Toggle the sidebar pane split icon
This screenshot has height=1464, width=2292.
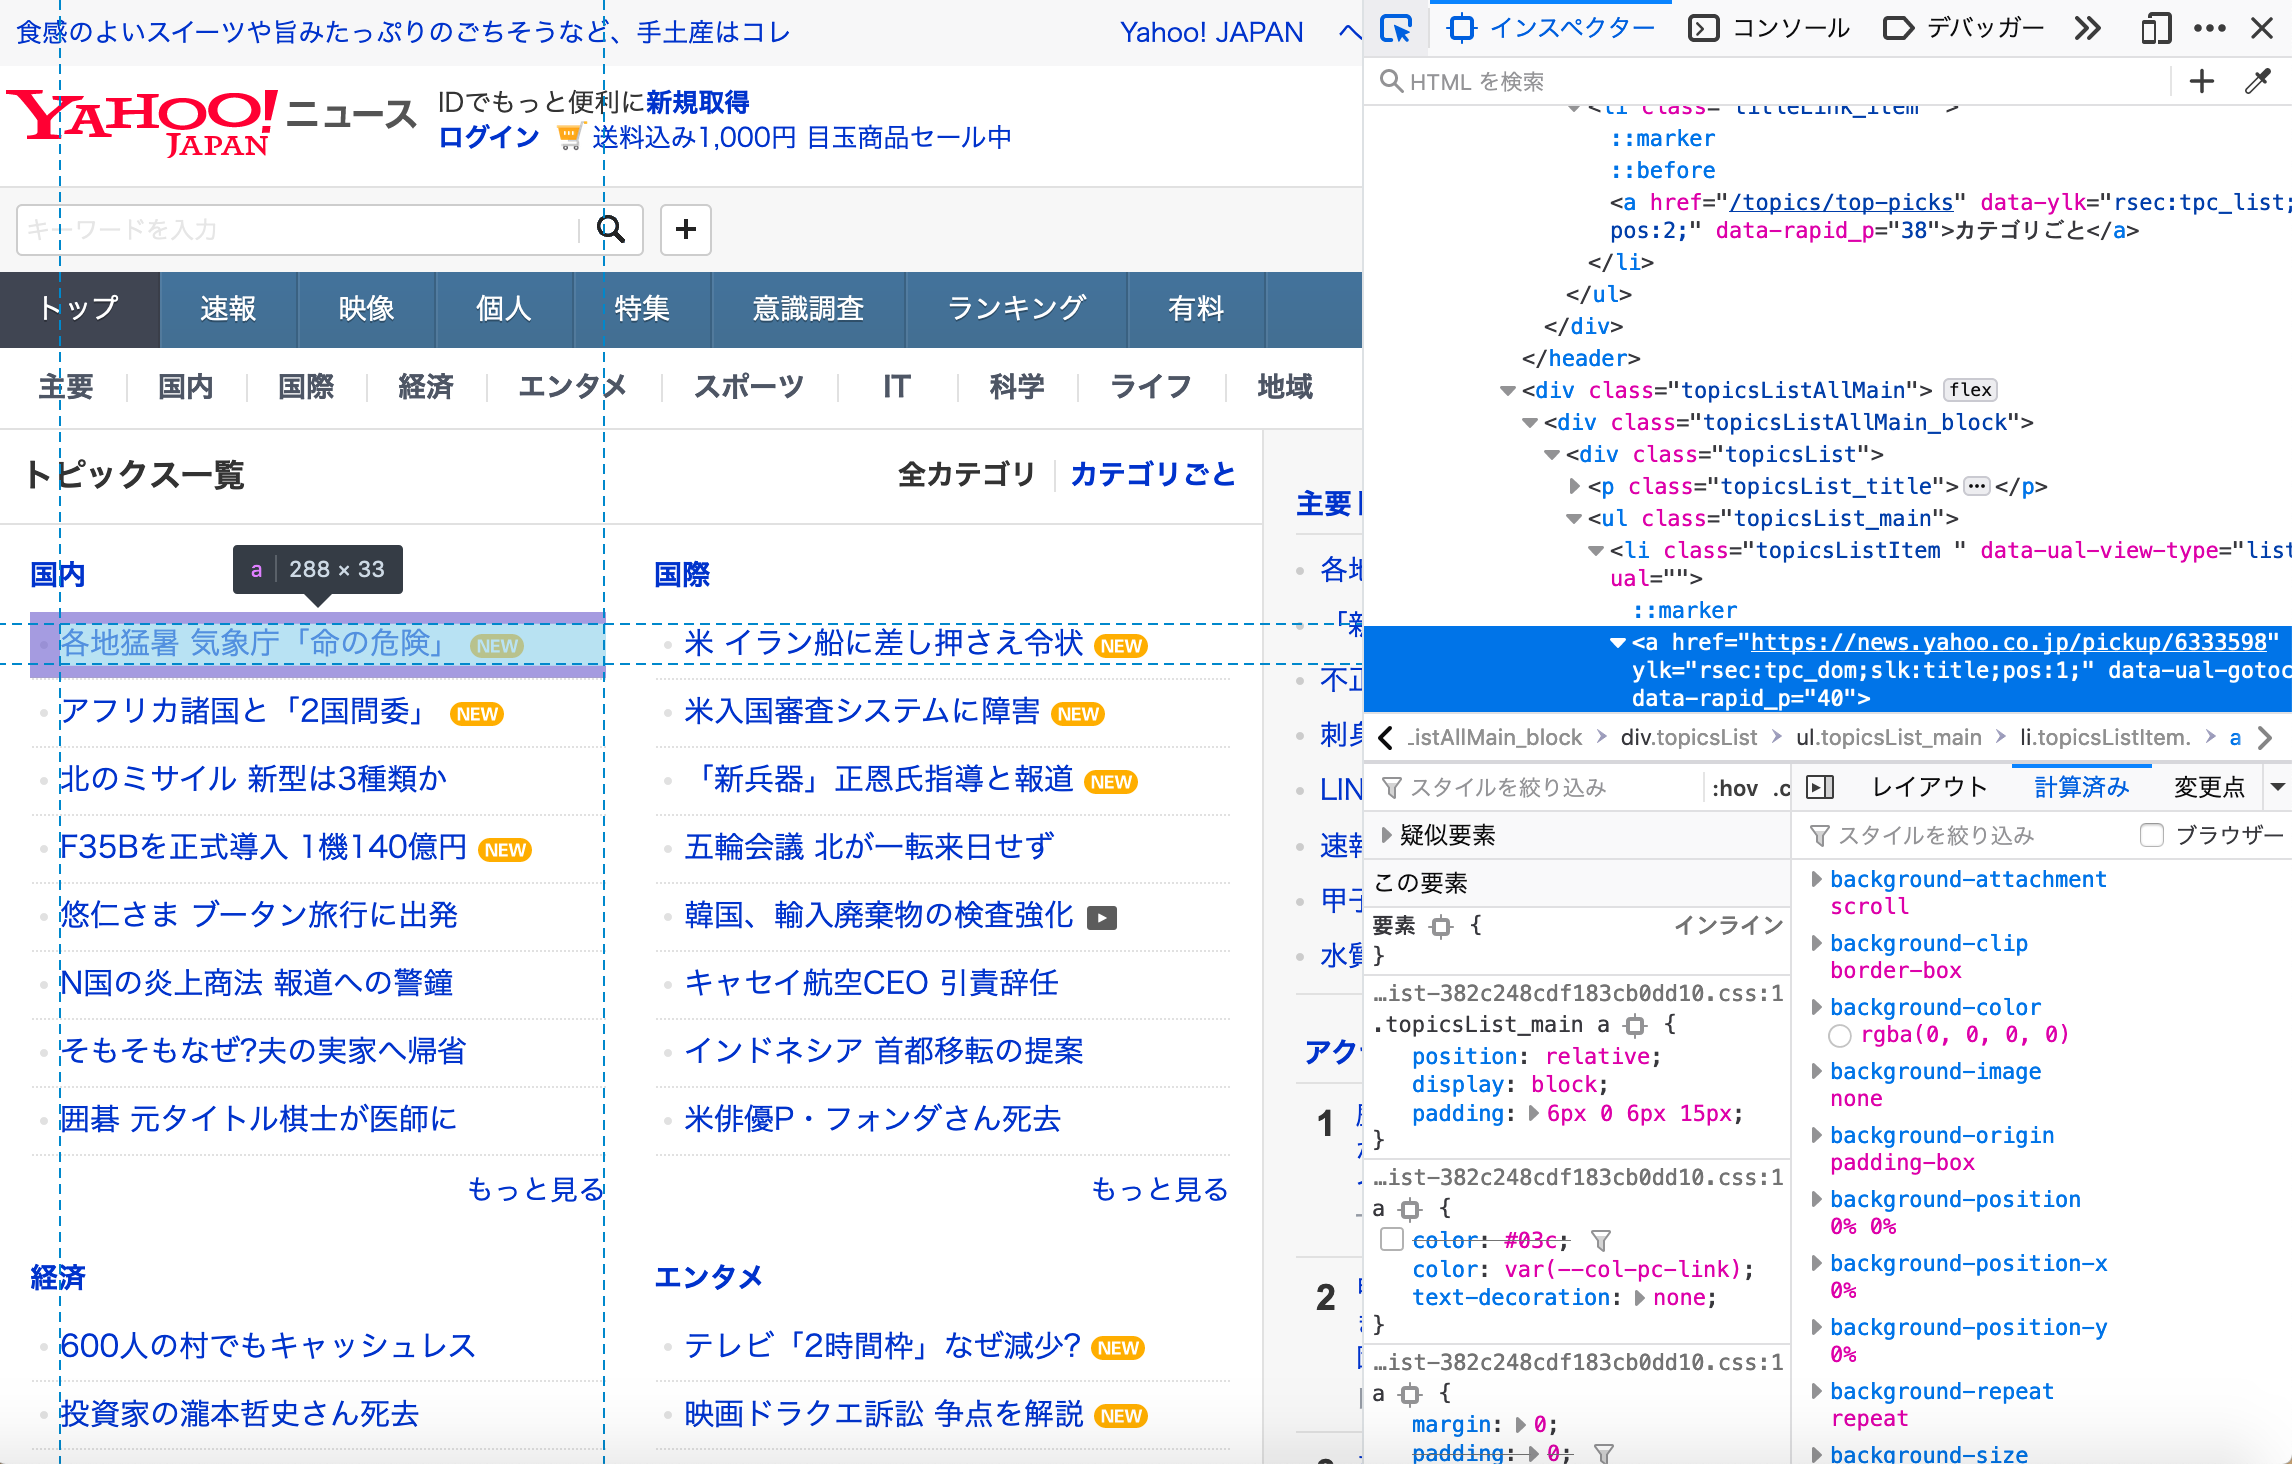point(1820,788)
